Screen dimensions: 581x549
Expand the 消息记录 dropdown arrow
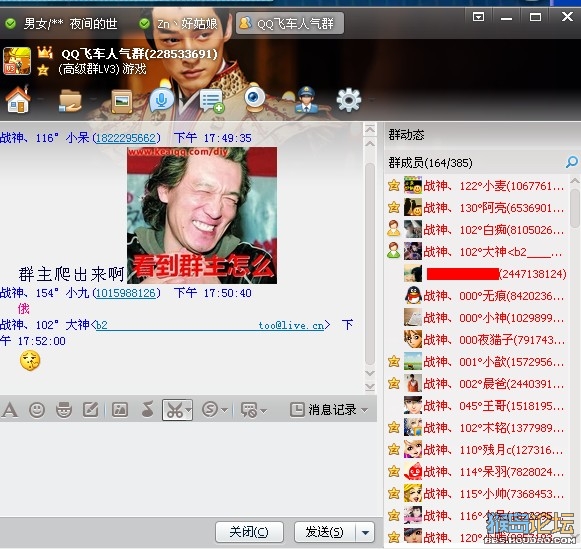tap(365, 410)
